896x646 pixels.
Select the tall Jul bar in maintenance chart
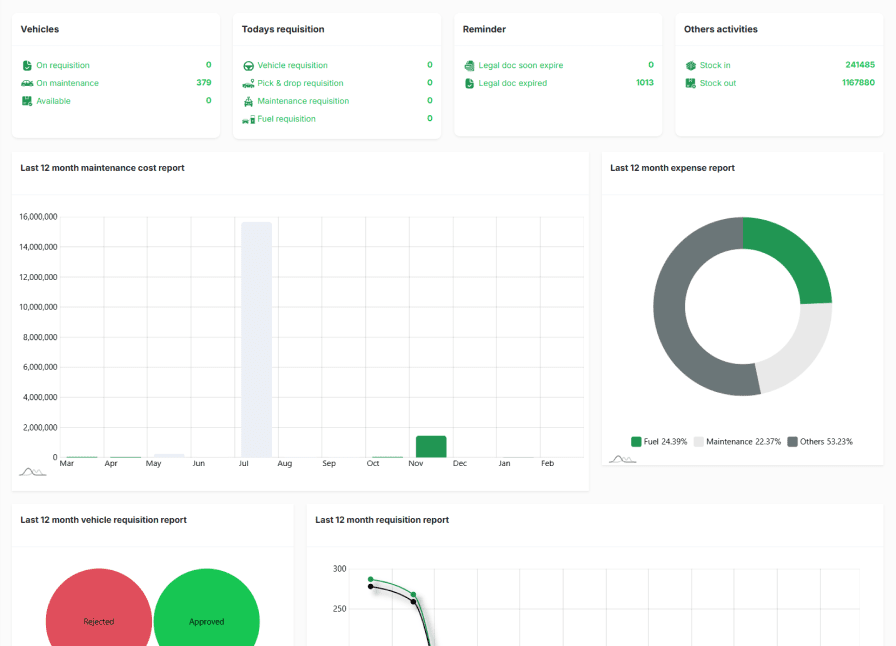tap(256, 339)
